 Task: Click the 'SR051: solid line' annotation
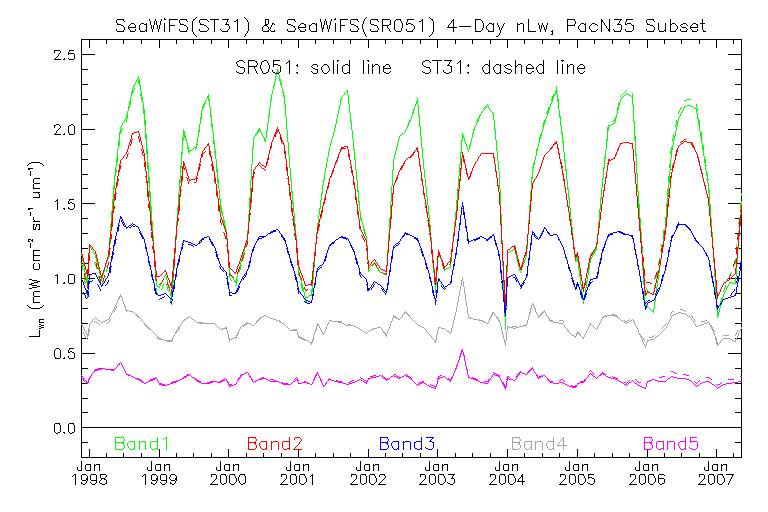(x=313, y=68)
